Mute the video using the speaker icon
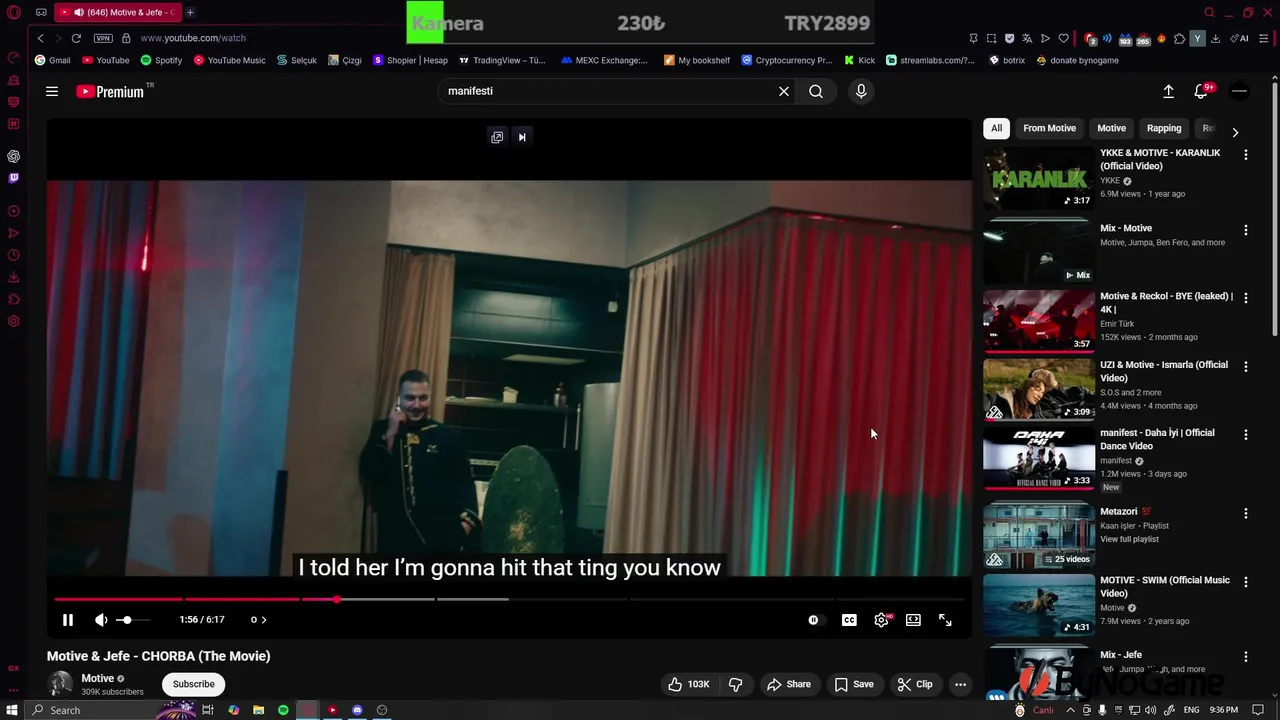The width and height of the screenshot is (1280, 720). point(101,620)
